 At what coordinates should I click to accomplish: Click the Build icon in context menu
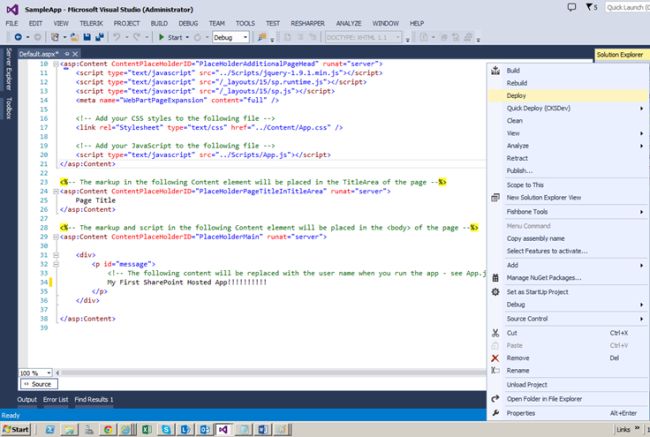pyautogui.click(x=496, y=70)
